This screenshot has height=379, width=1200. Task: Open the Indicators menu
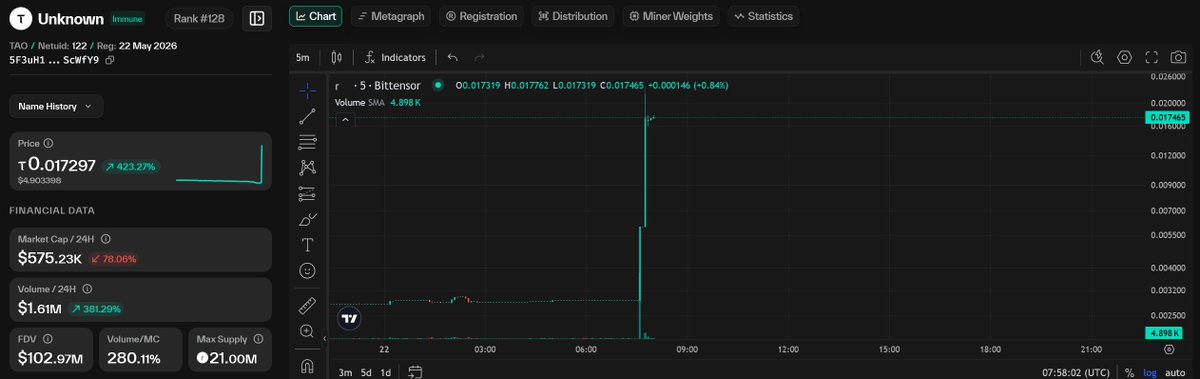pyautogui.click(x=396, y=58)
